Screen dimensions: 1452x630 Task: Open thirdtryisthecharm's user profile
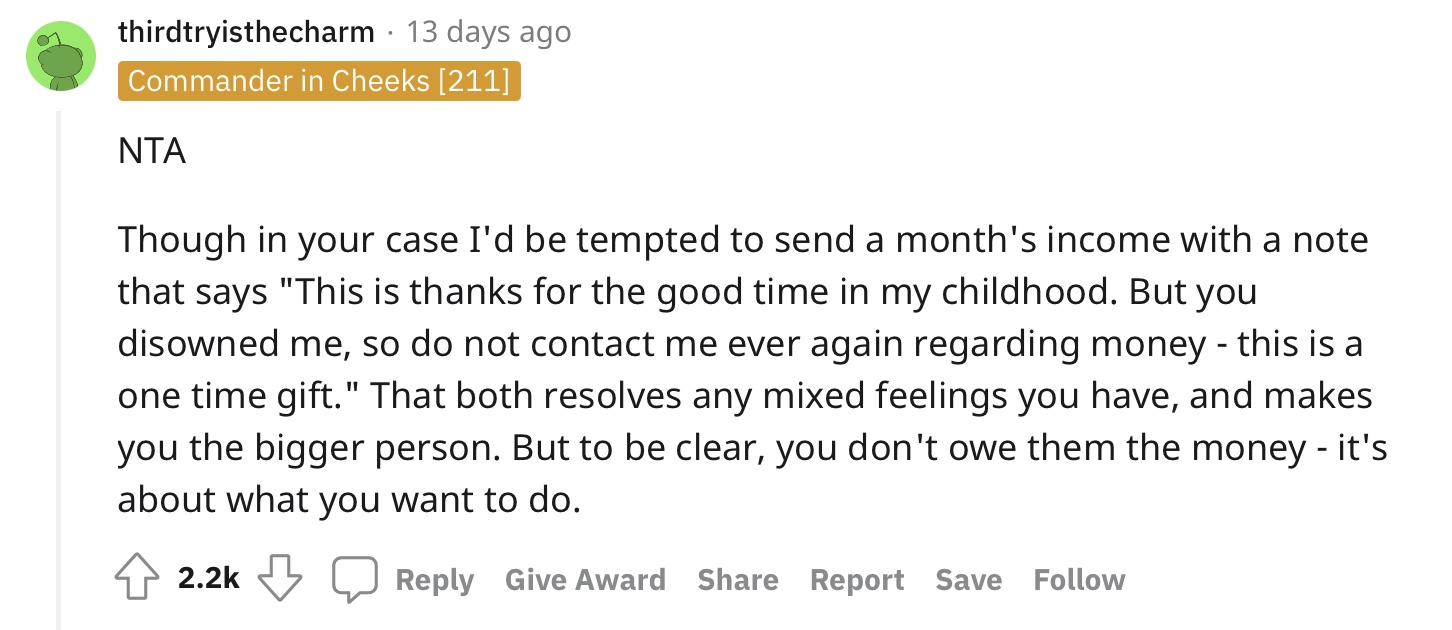(x=246, y=32)
